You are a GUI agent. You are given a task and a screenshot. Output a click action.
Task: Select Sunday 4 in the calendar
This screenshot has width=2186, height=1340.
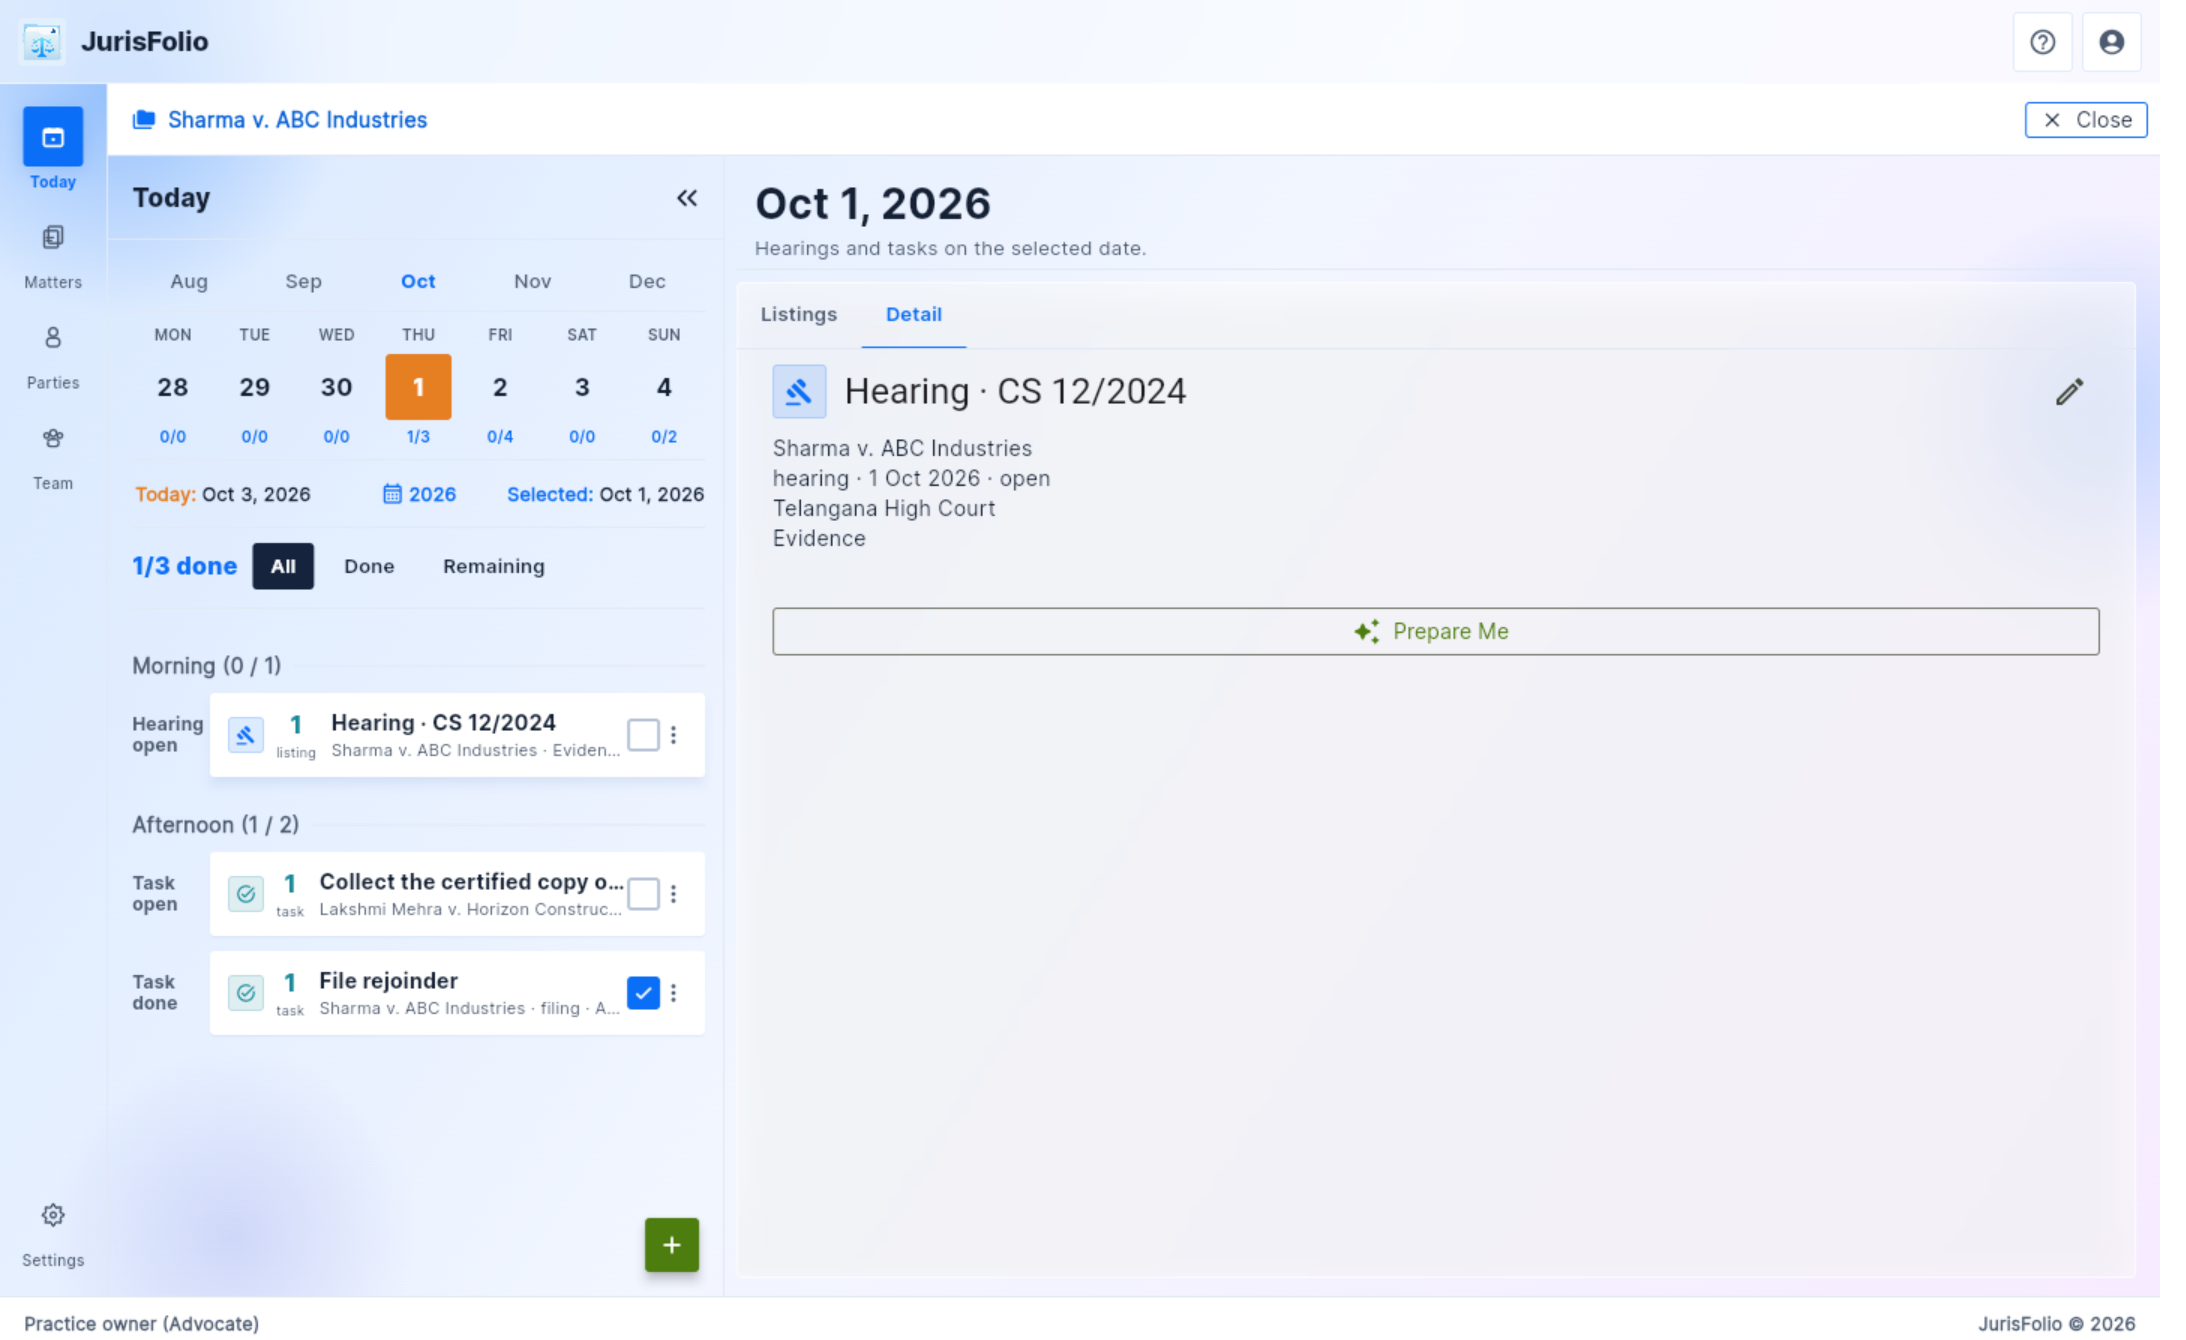664,387
